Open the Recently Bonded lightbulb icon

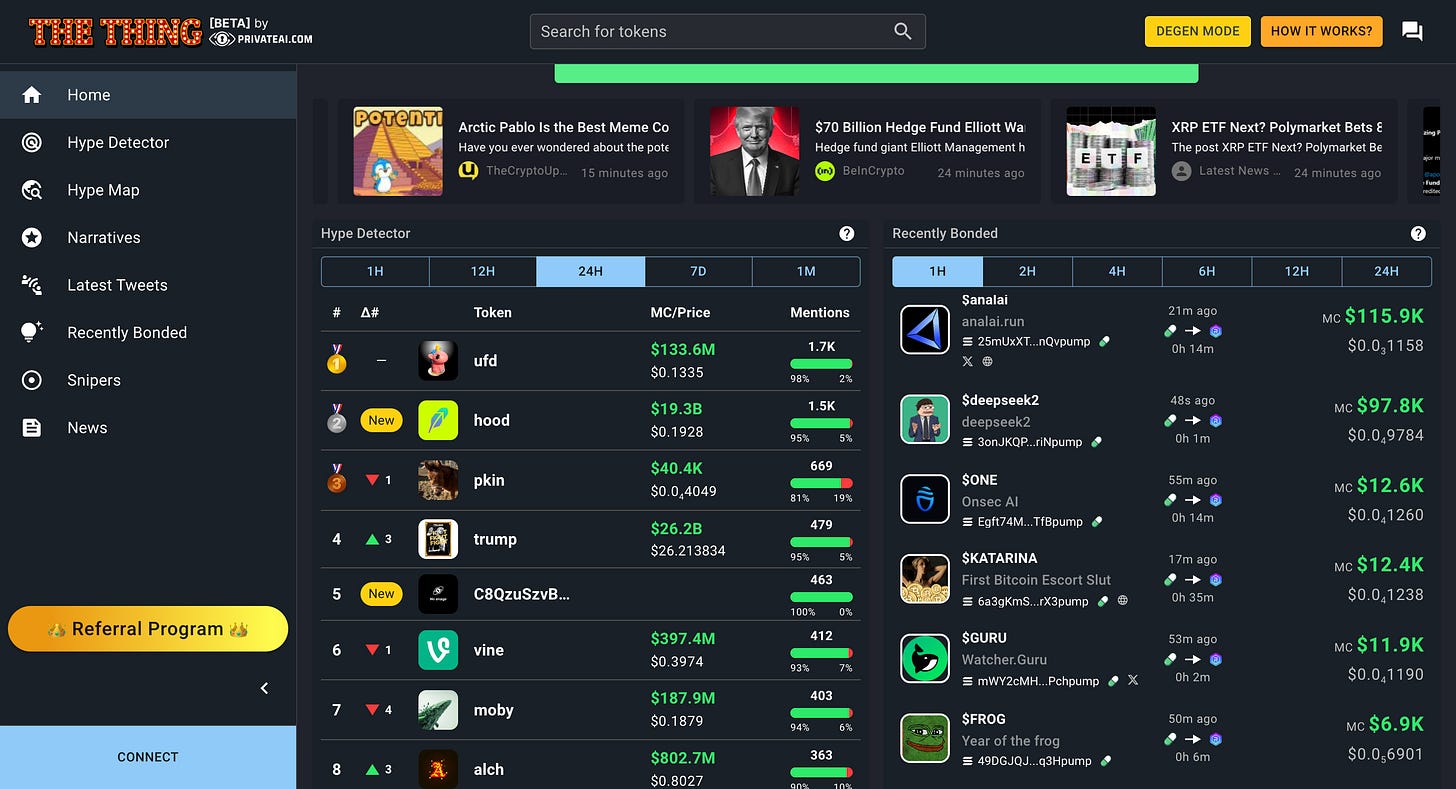[32, 333]
